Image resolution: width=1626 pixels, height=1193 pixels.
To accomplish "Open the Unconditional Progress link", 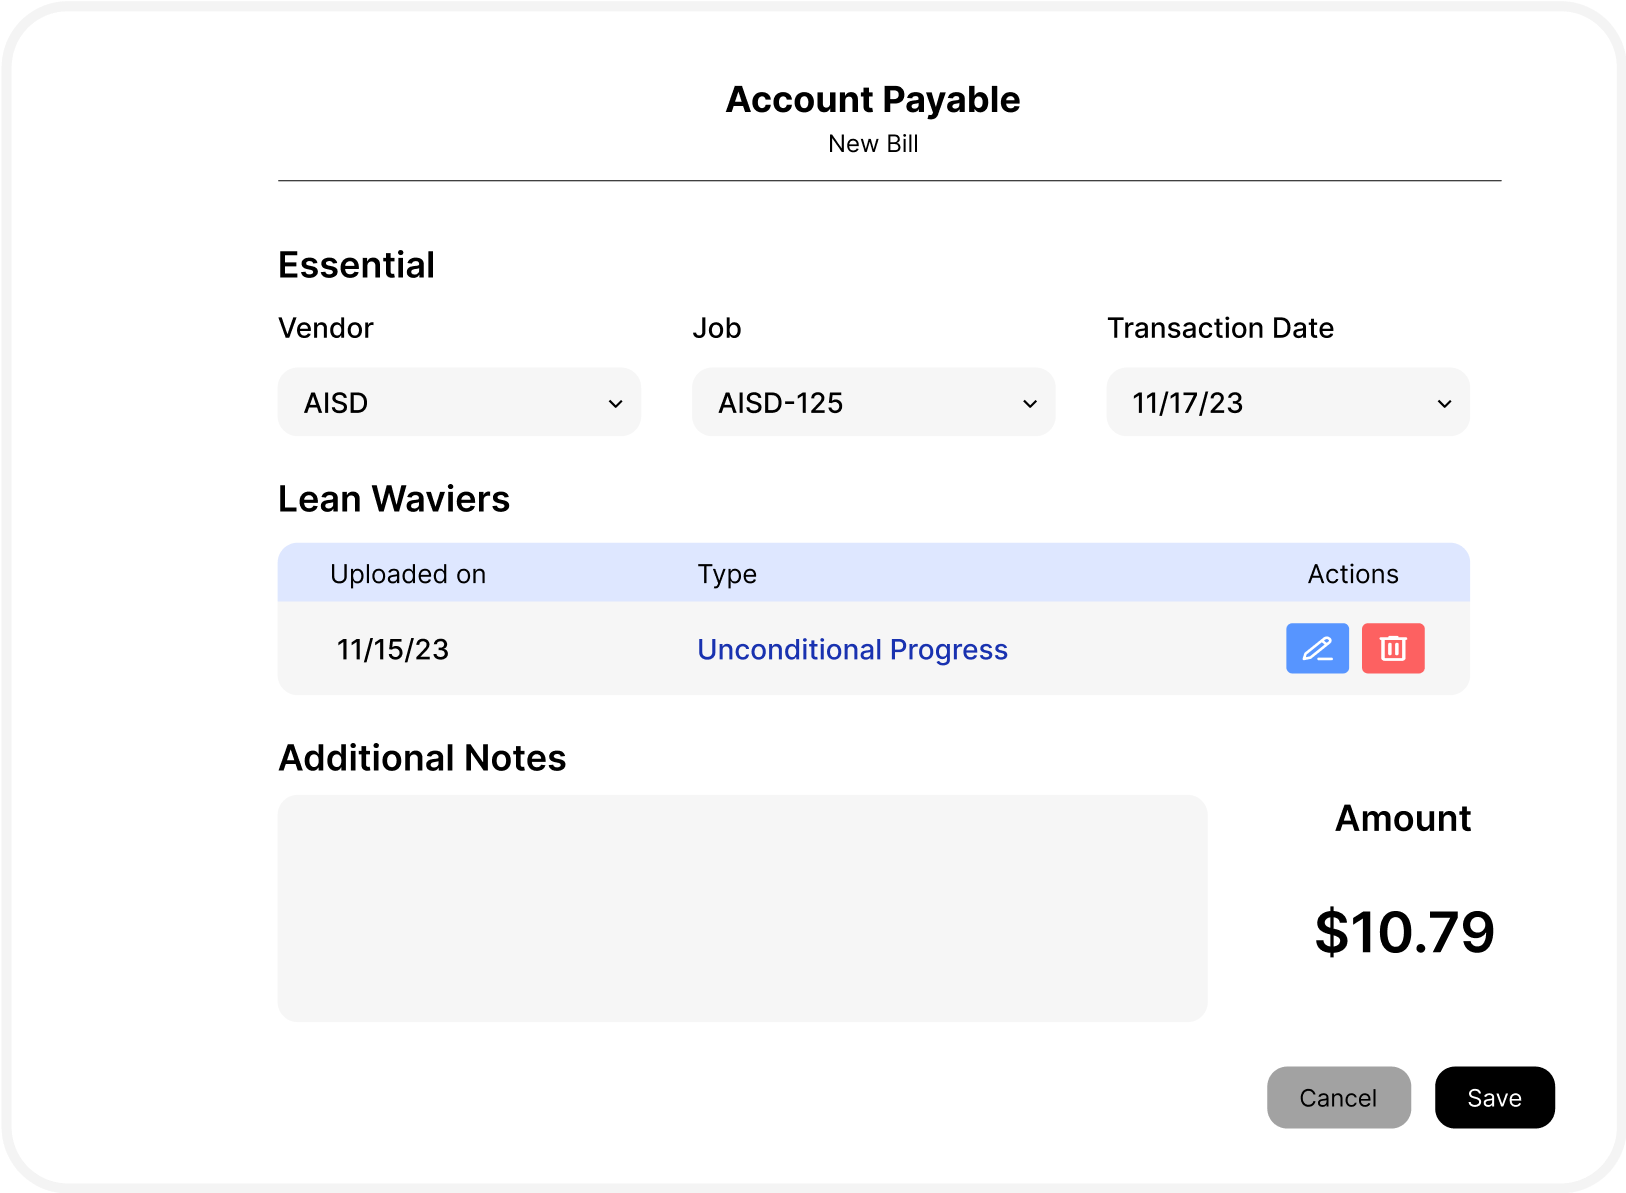I will (852, 650).
